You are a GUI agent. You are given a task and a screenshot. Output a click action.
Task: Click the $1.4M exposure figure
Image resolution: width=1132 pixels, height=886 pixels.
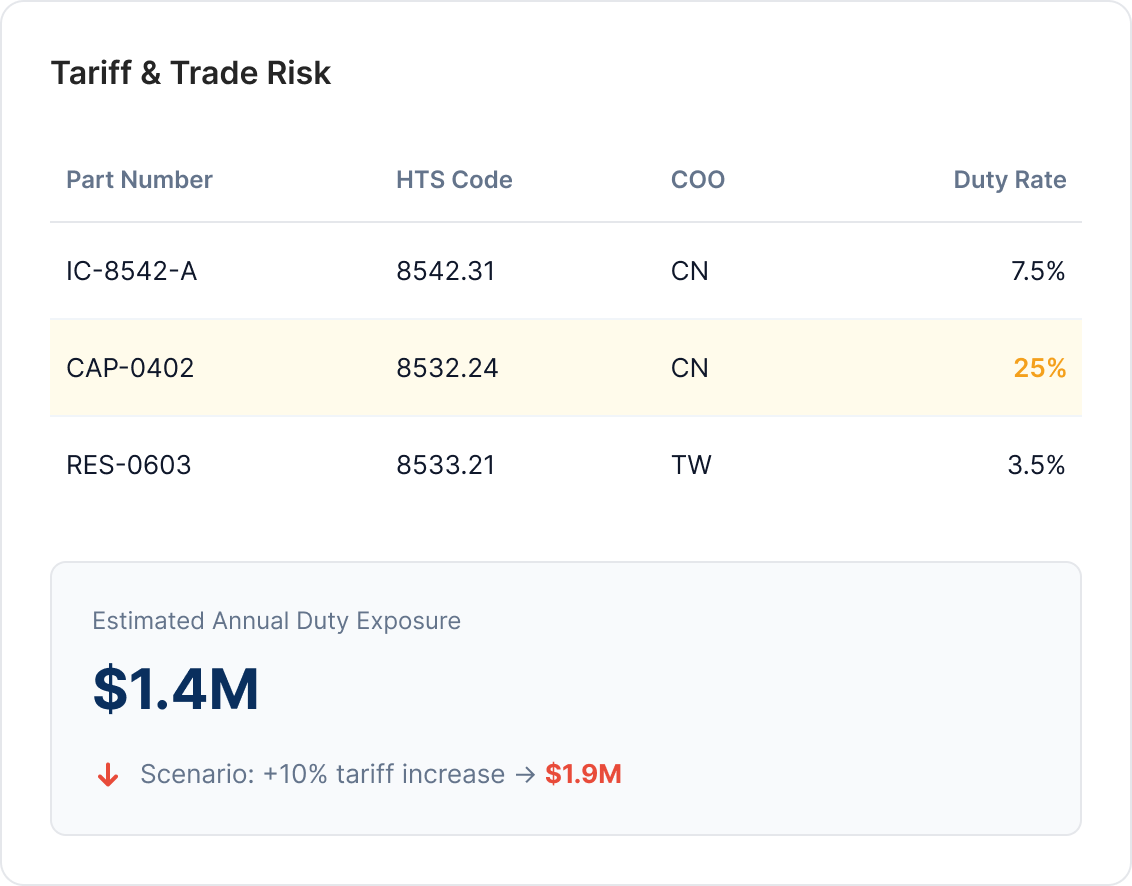[176, 687]
